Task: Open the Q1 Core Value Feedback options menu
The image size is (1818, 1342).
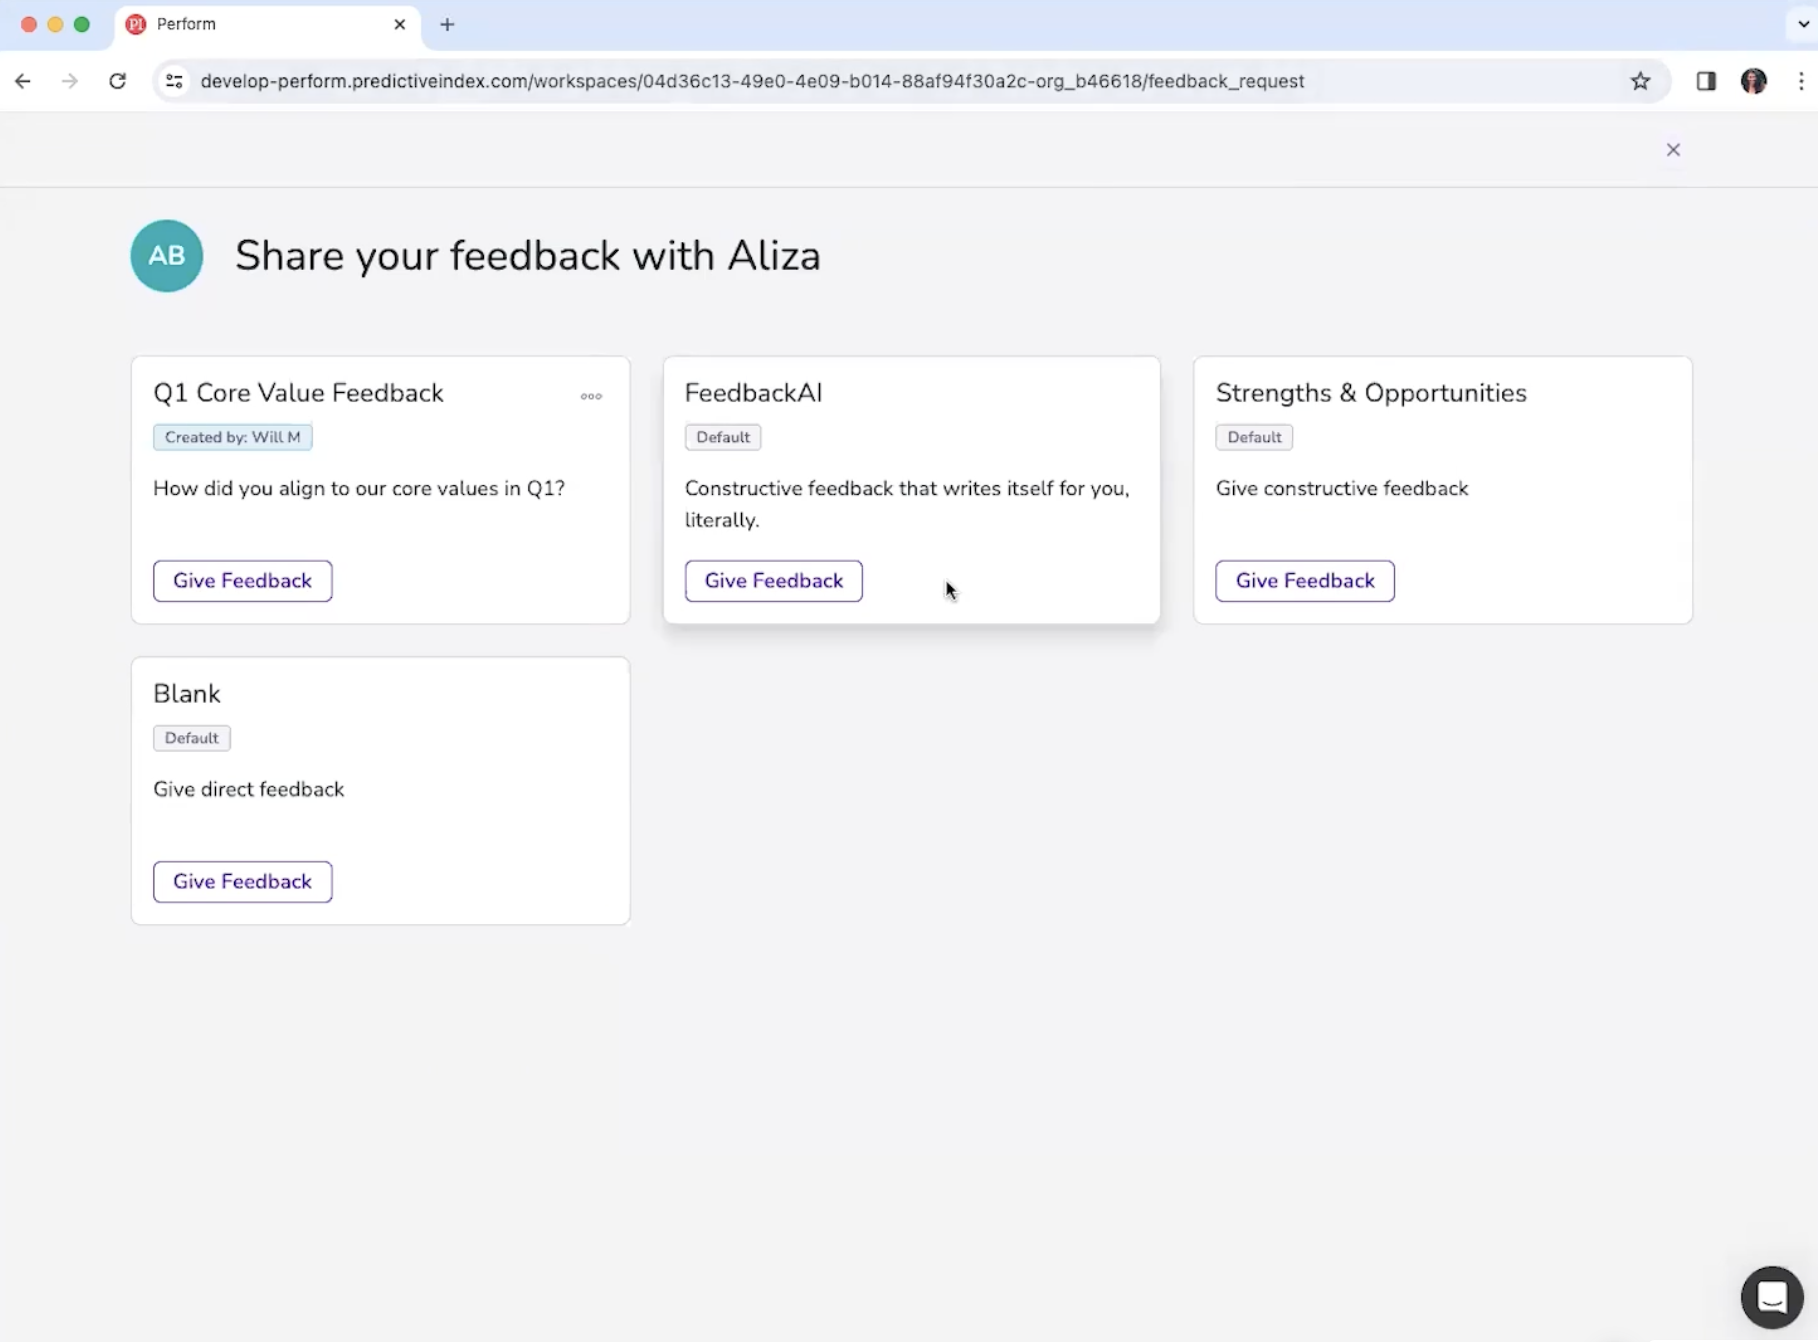Action: point(591,396)
